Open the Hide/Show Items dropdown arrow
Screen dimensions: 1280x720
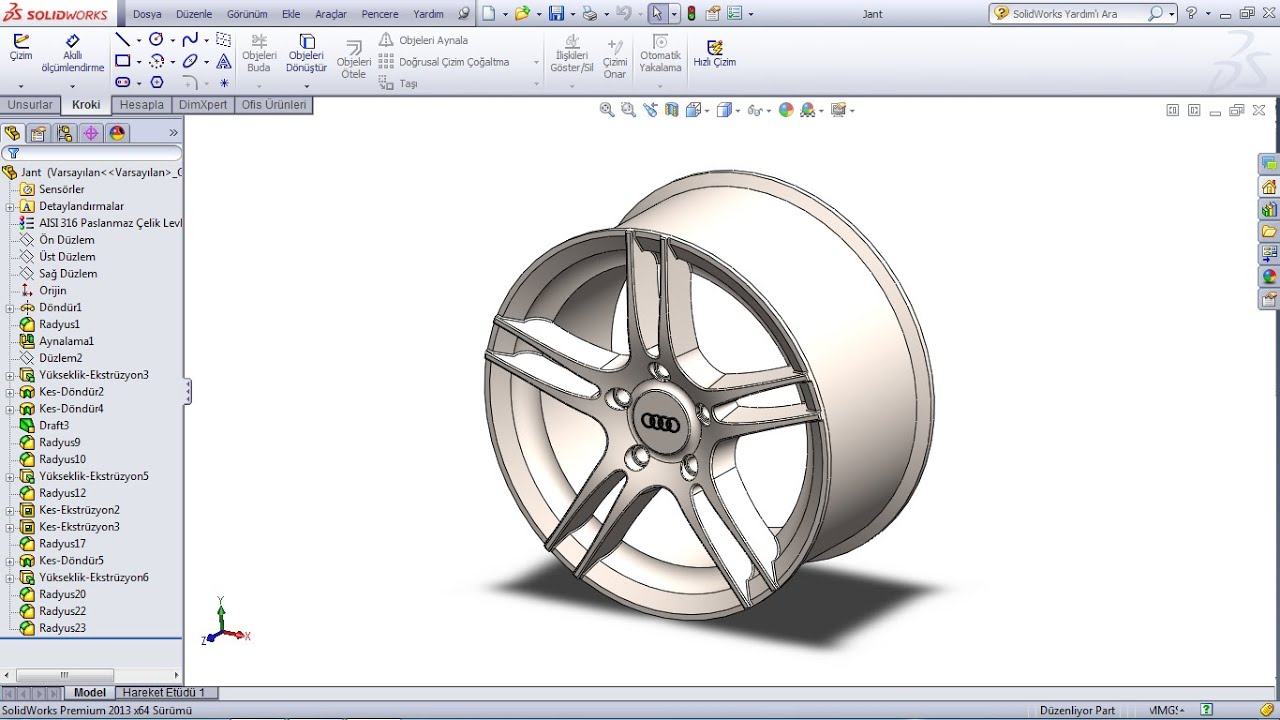tap(767, 110)
